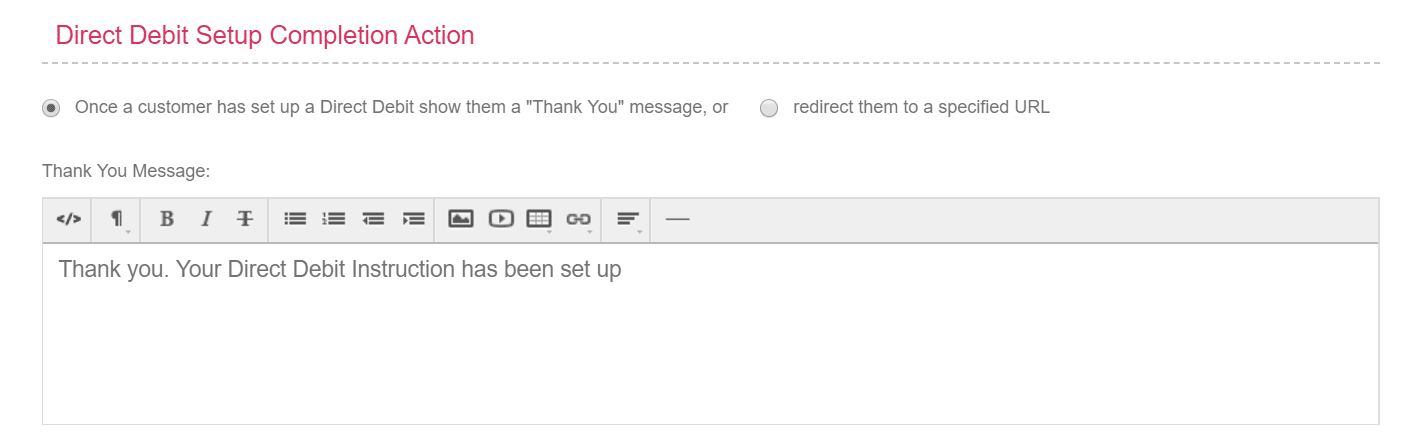Apply italic formatting

click(x=206, y=219)
